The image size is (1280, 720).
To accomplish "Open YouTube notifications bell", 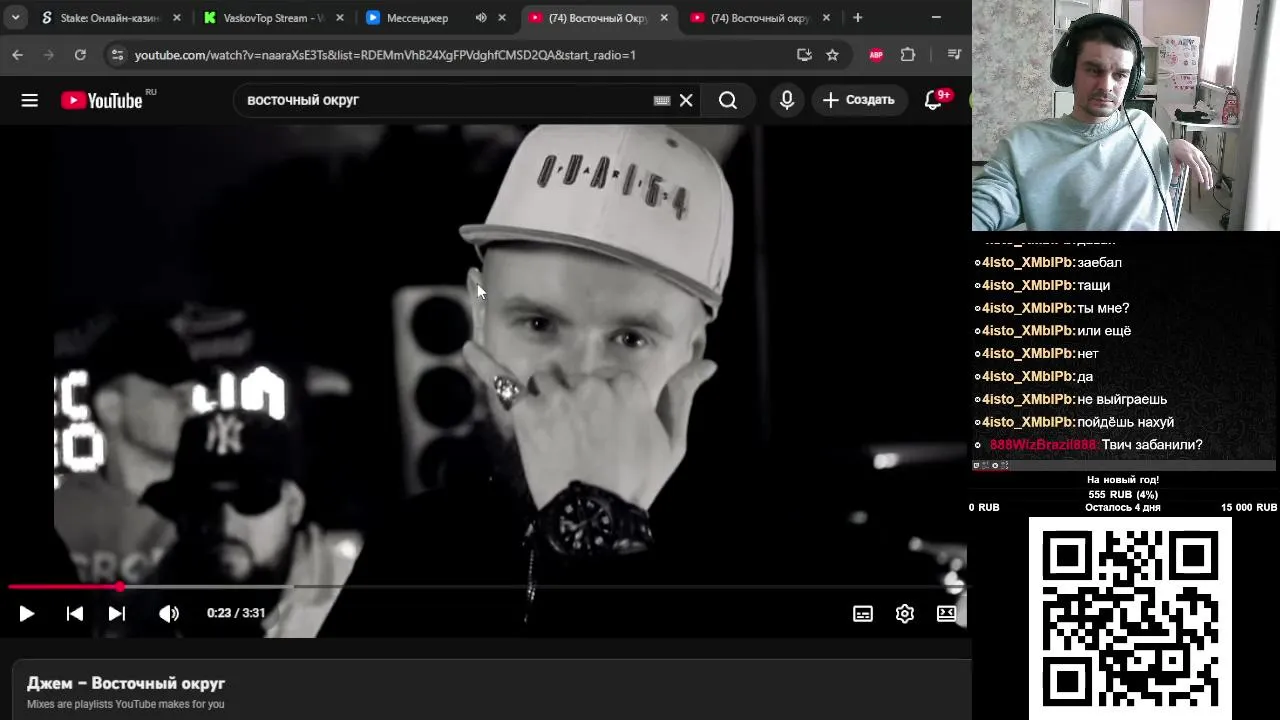I will click(933, 100).
